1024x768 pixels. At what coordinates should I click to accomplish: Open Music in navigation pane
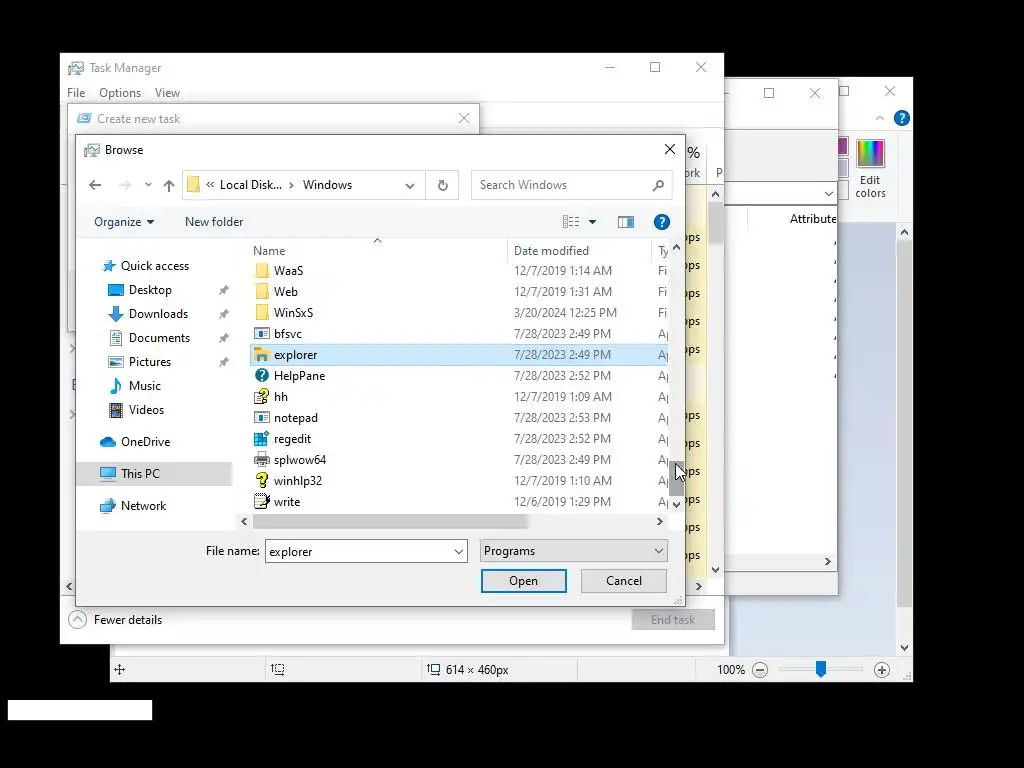tap(144, 386)
